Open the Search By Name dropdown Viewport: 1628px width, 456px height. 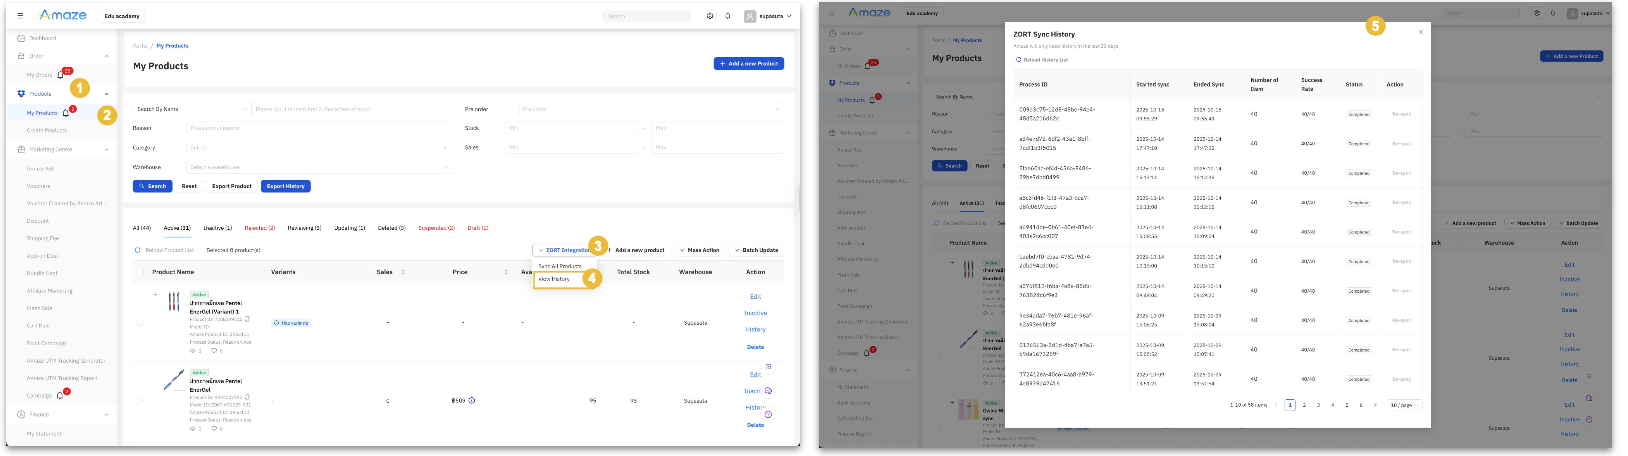[191, 109]
